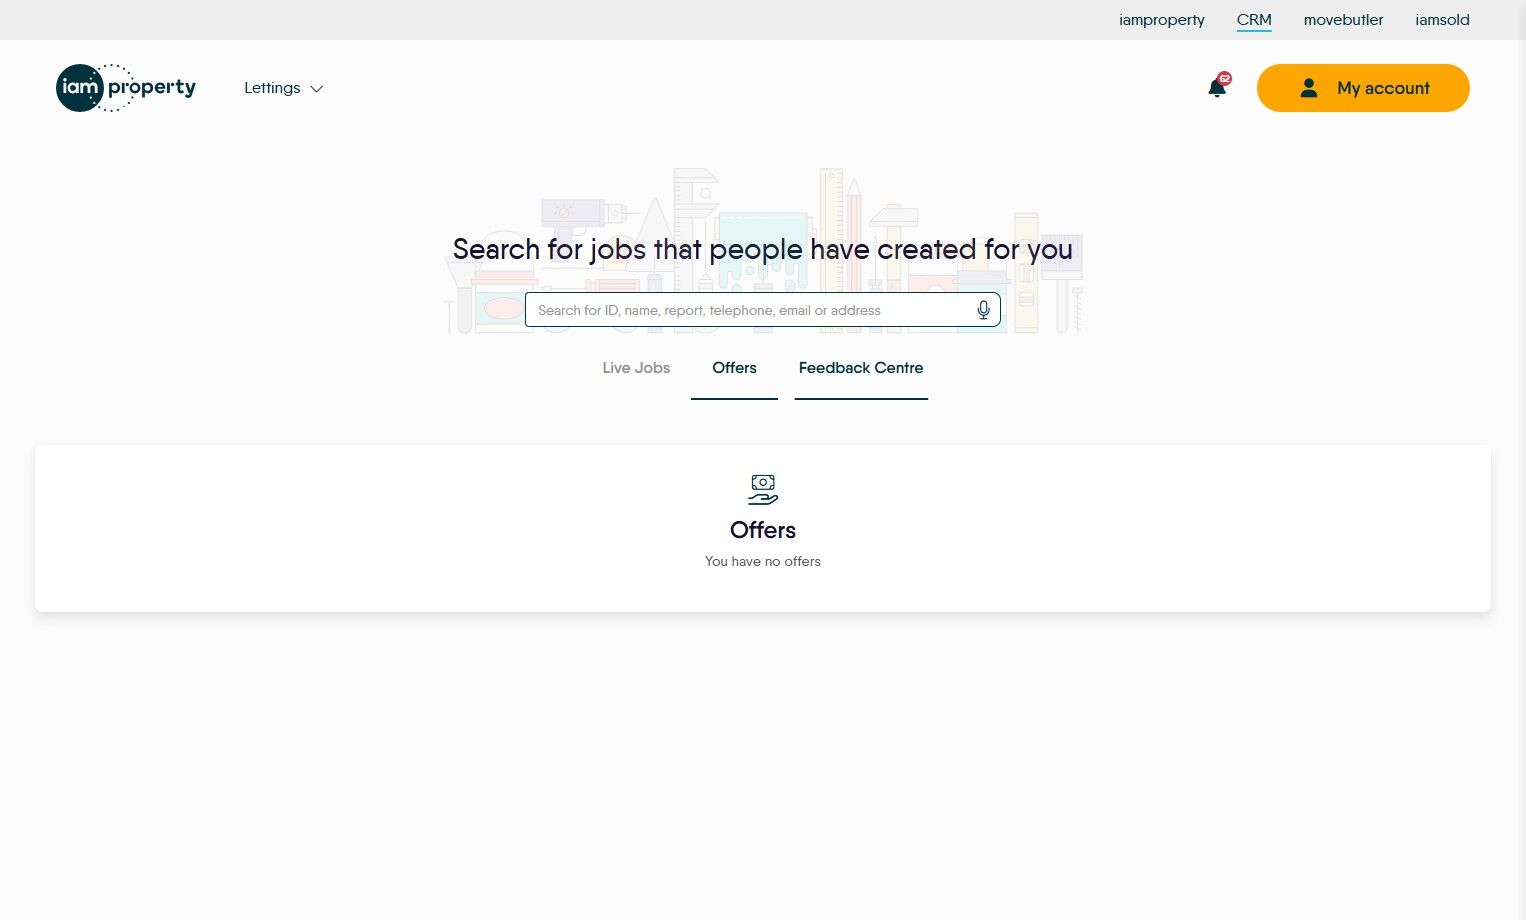This screenshot has width=1526, height=920.
Task: Click the 'Search for jobs' page heading
Action: coord(763,249)
